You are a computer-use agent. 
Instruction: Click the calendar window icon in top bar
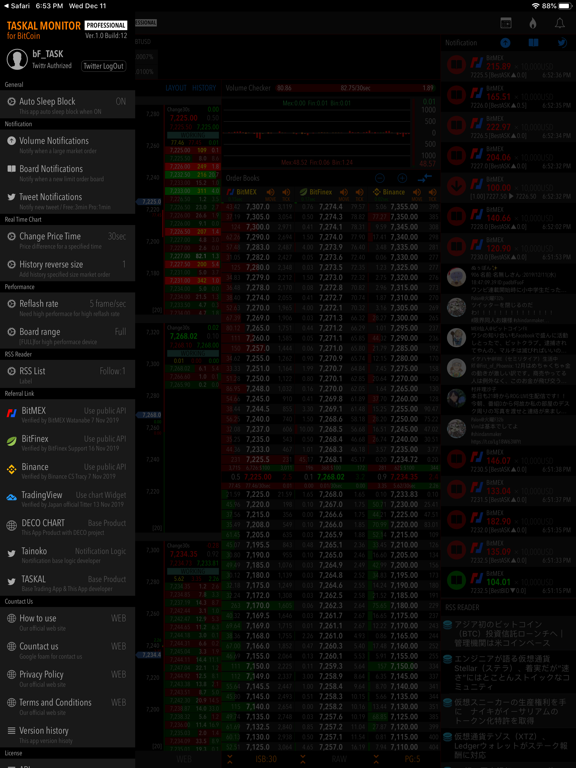pyautogui.click(x=505, y=23)
